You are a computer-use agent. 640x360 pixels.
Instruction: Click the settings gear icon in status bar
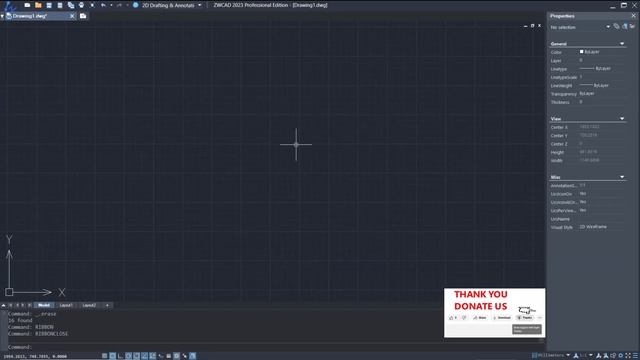pyautogui.click(x=621, y=356)
